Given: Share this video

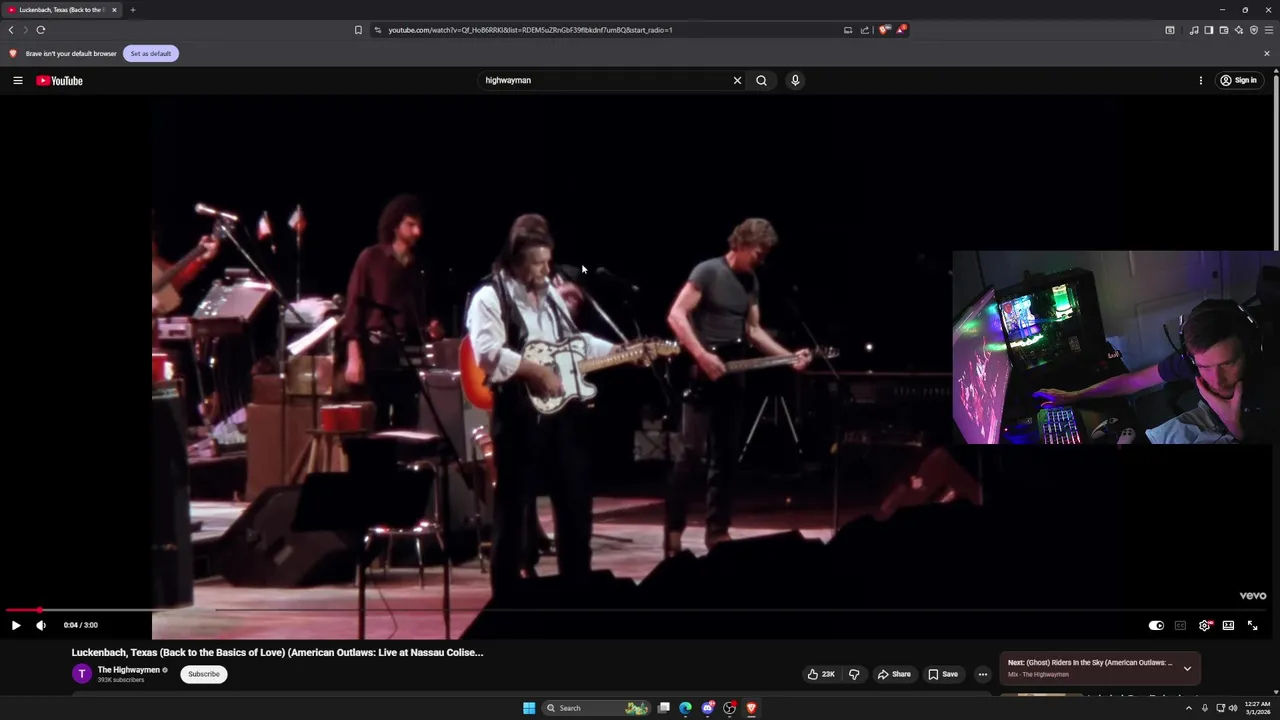Looking at the screenshot, I should point(894,675).
